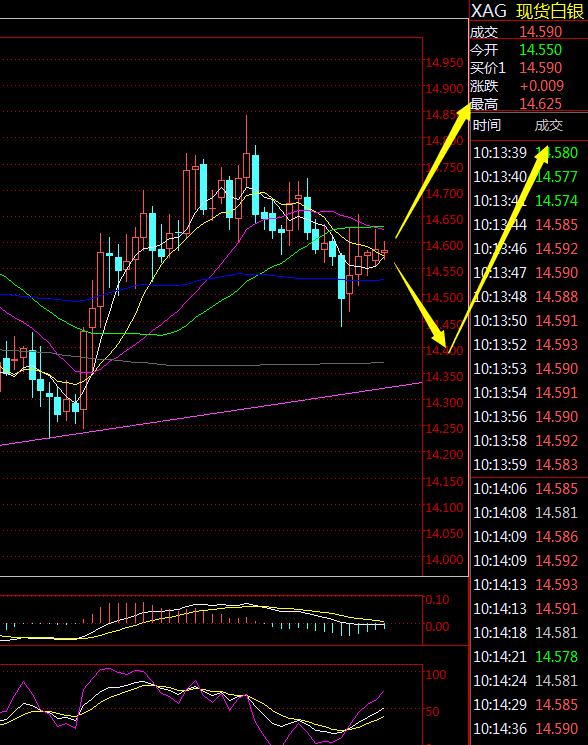Click the 14.200 price axis label
Viewport: 588px width, 745px height.
[444, 455]
